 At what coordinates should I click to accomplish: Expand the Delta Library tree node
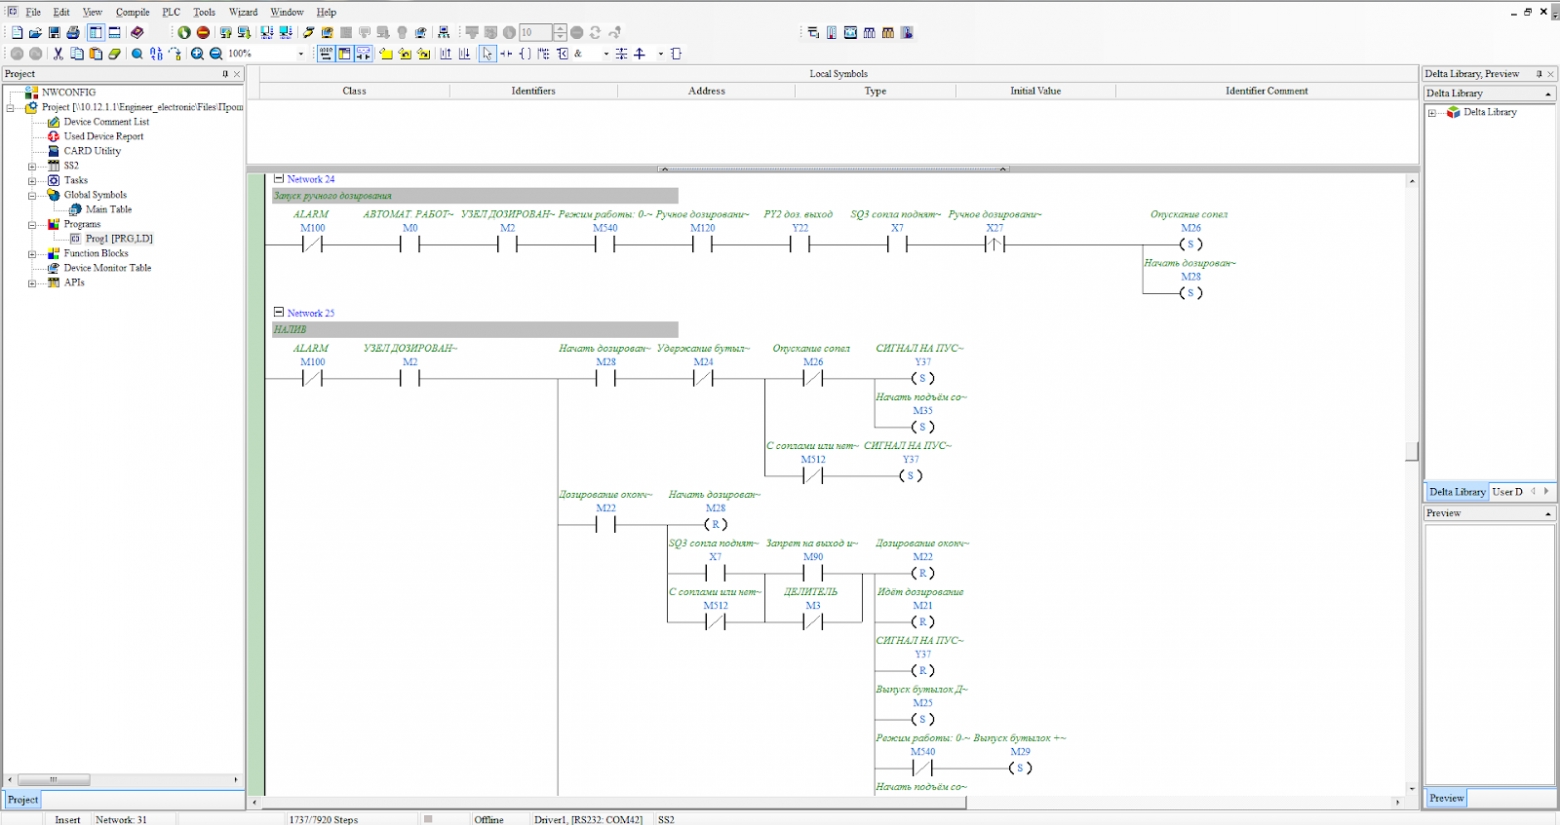pos(1432,113)
